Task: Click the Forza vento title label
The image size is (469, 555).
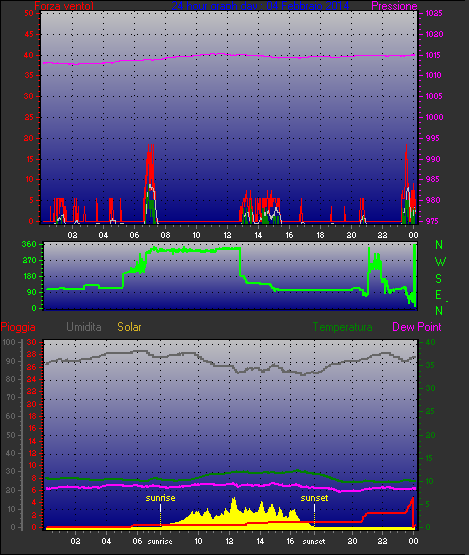Action: pyautogui.click(x=64, y=6)
